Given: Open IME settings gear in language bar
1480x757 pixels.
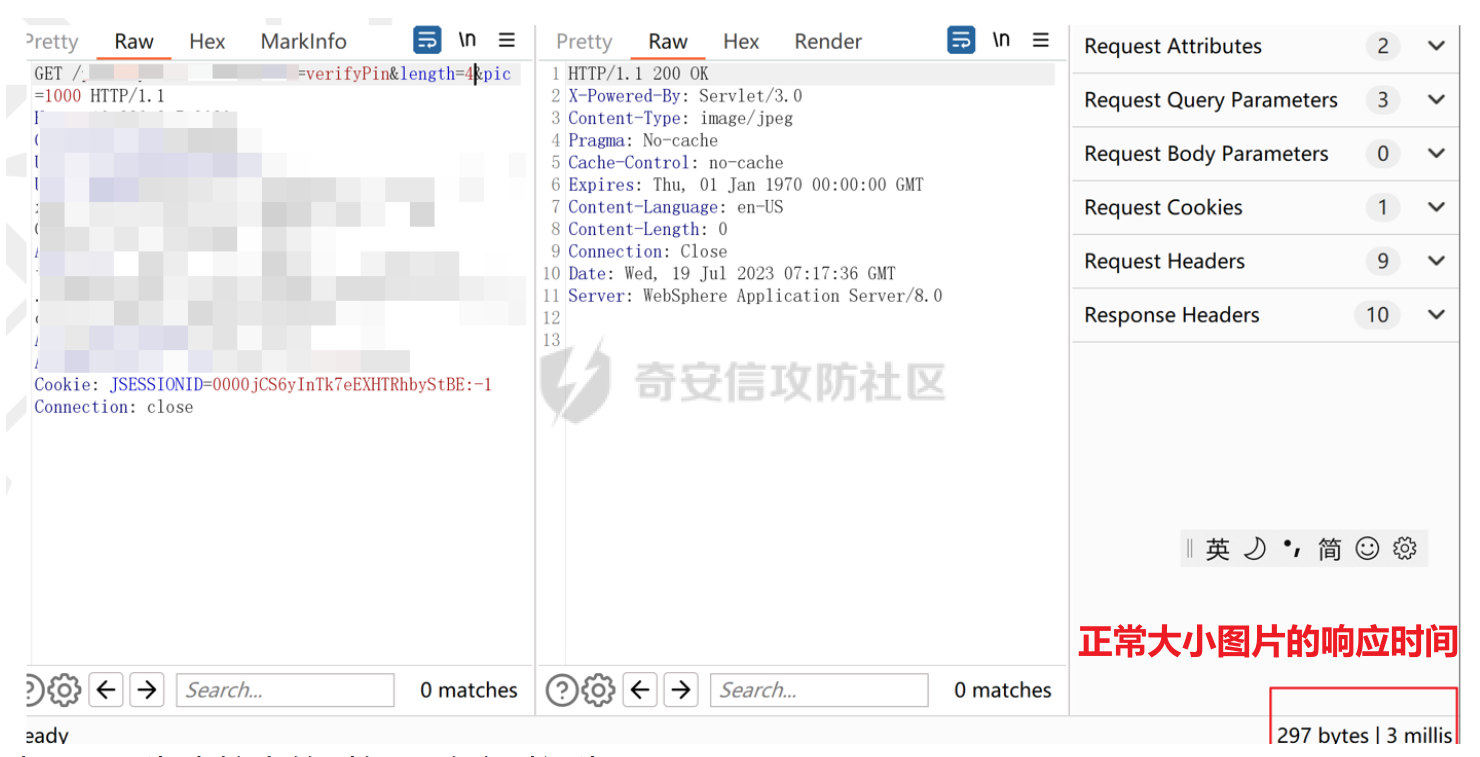Looking at the screenshot, I should coord(1405,549).
